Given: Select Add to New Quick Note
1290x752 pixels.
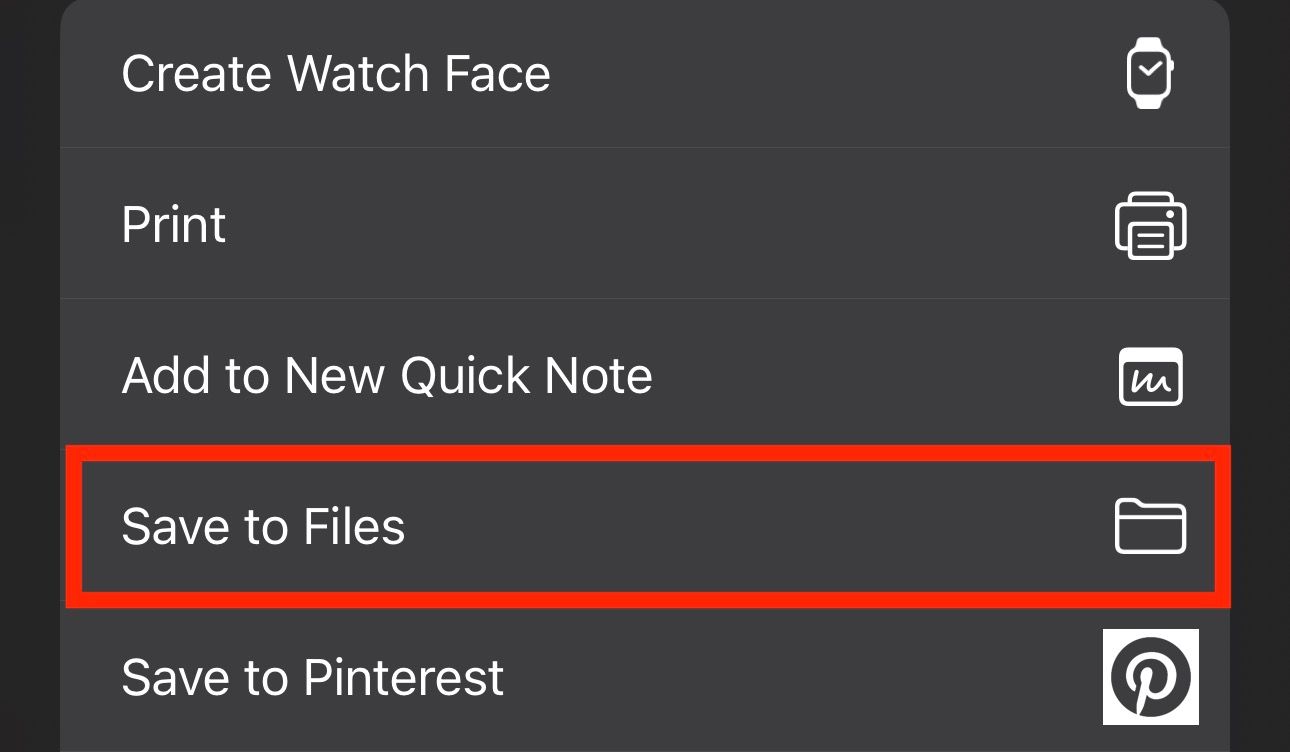Looking at the screenshot, I should pyautogui.click(x=640, y=376).
